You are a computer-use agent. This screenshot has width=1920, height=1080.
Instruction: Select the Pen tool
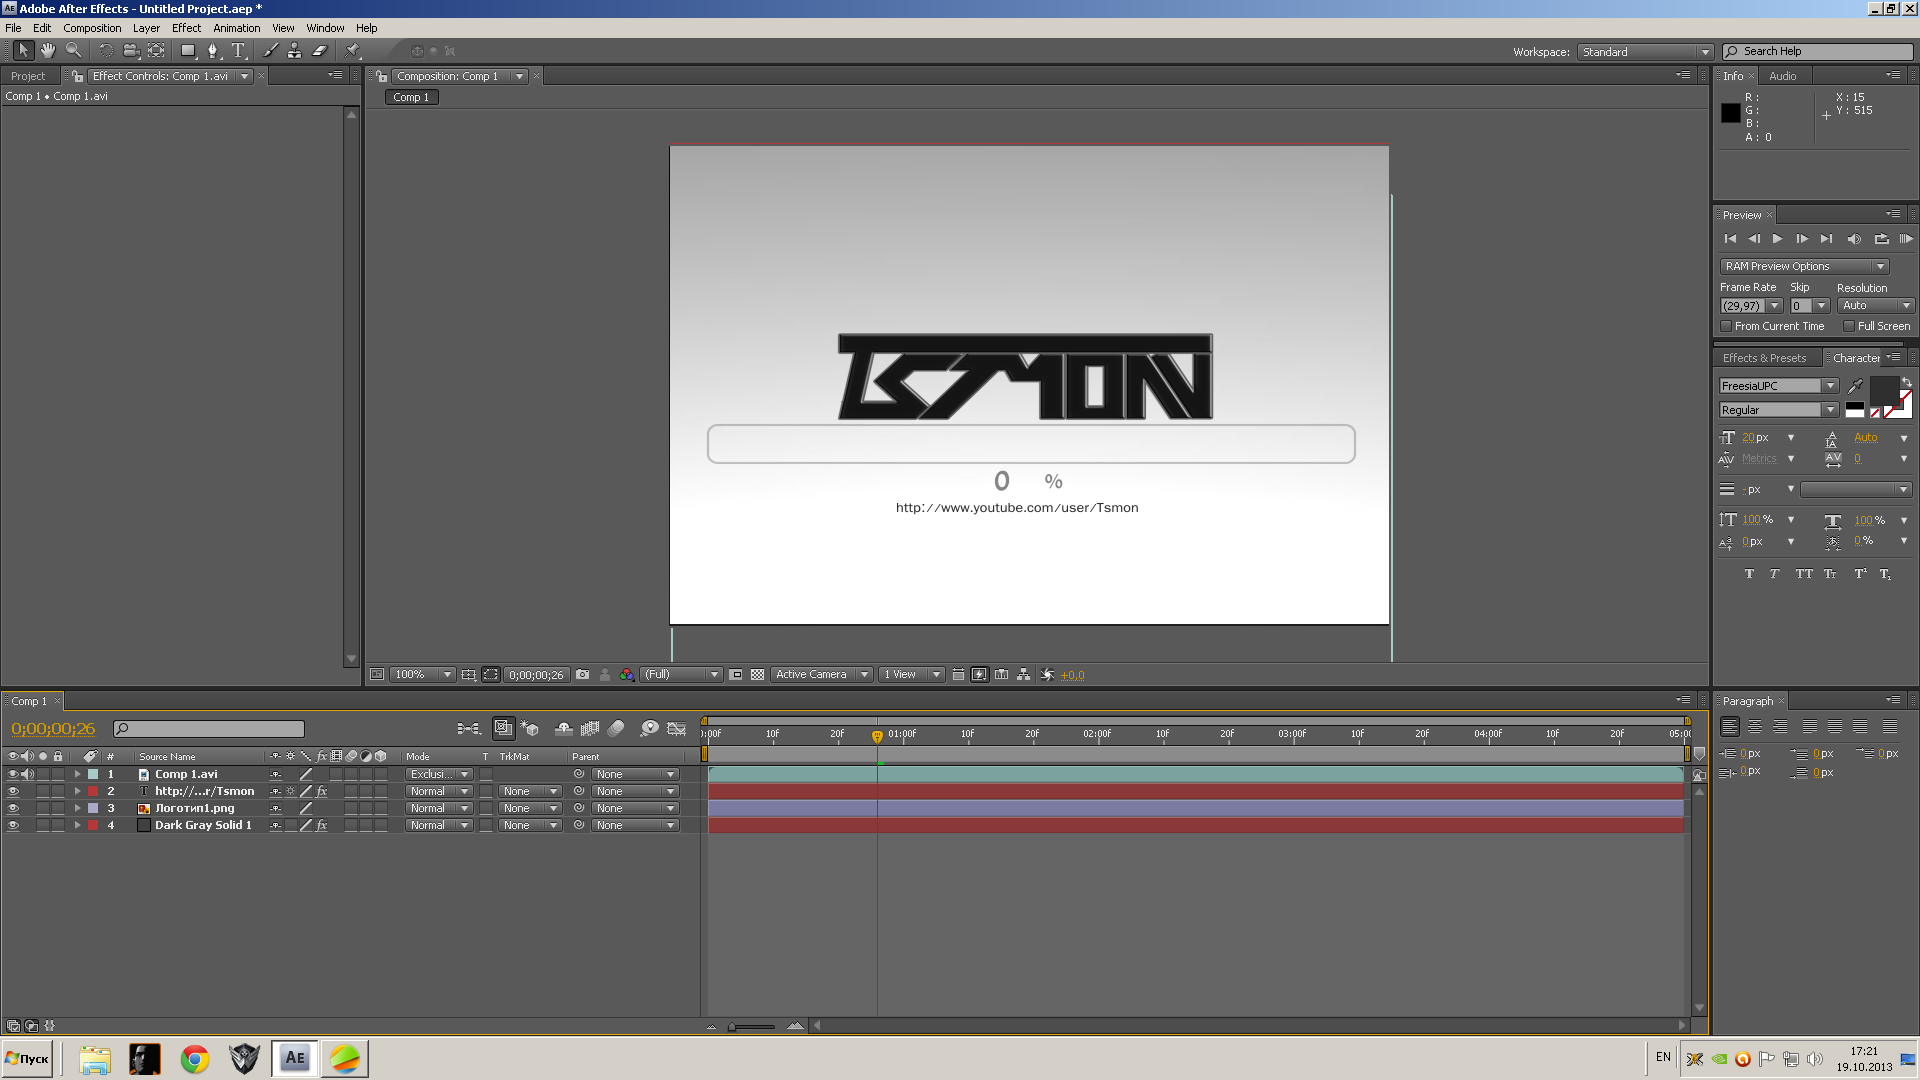point(212,51)
